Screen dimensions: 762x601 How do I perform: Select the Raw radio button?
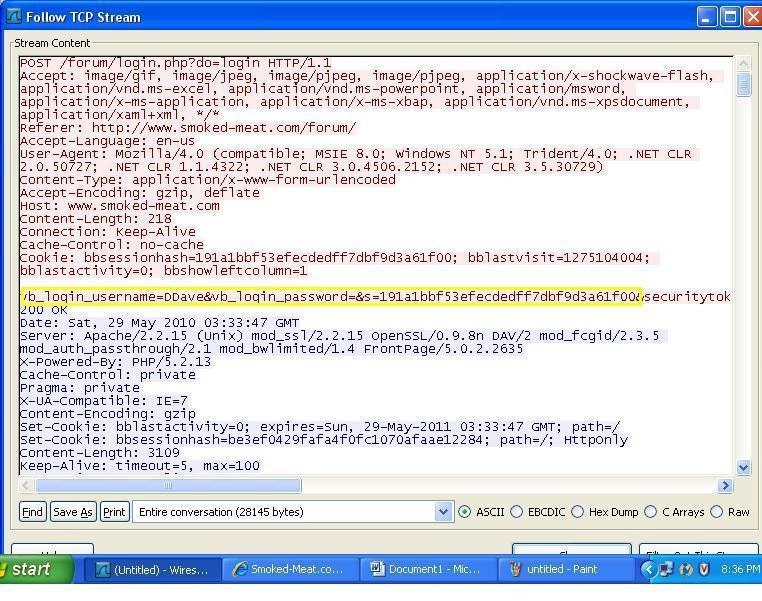(717, 512)
